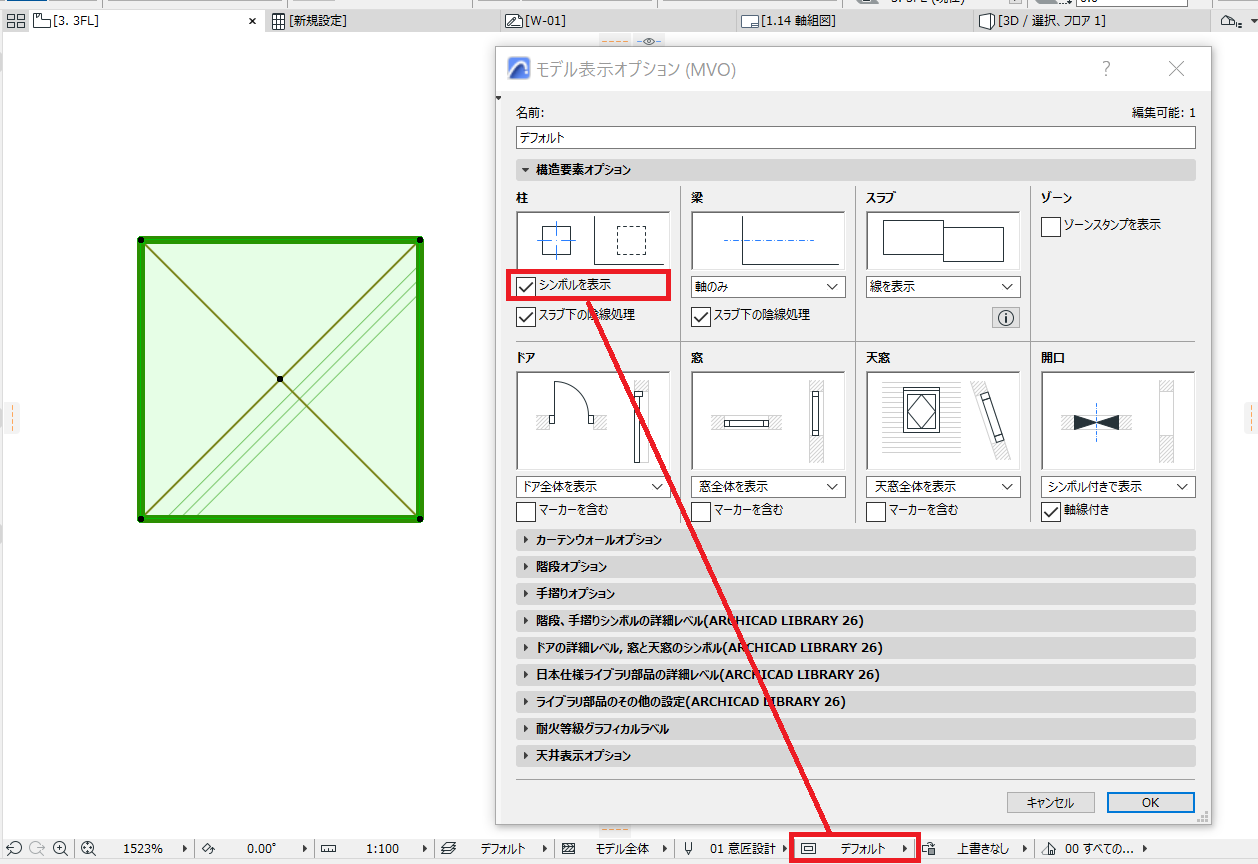Expand 階段オプション section
1258x864 pixels.
pos(855,567)
